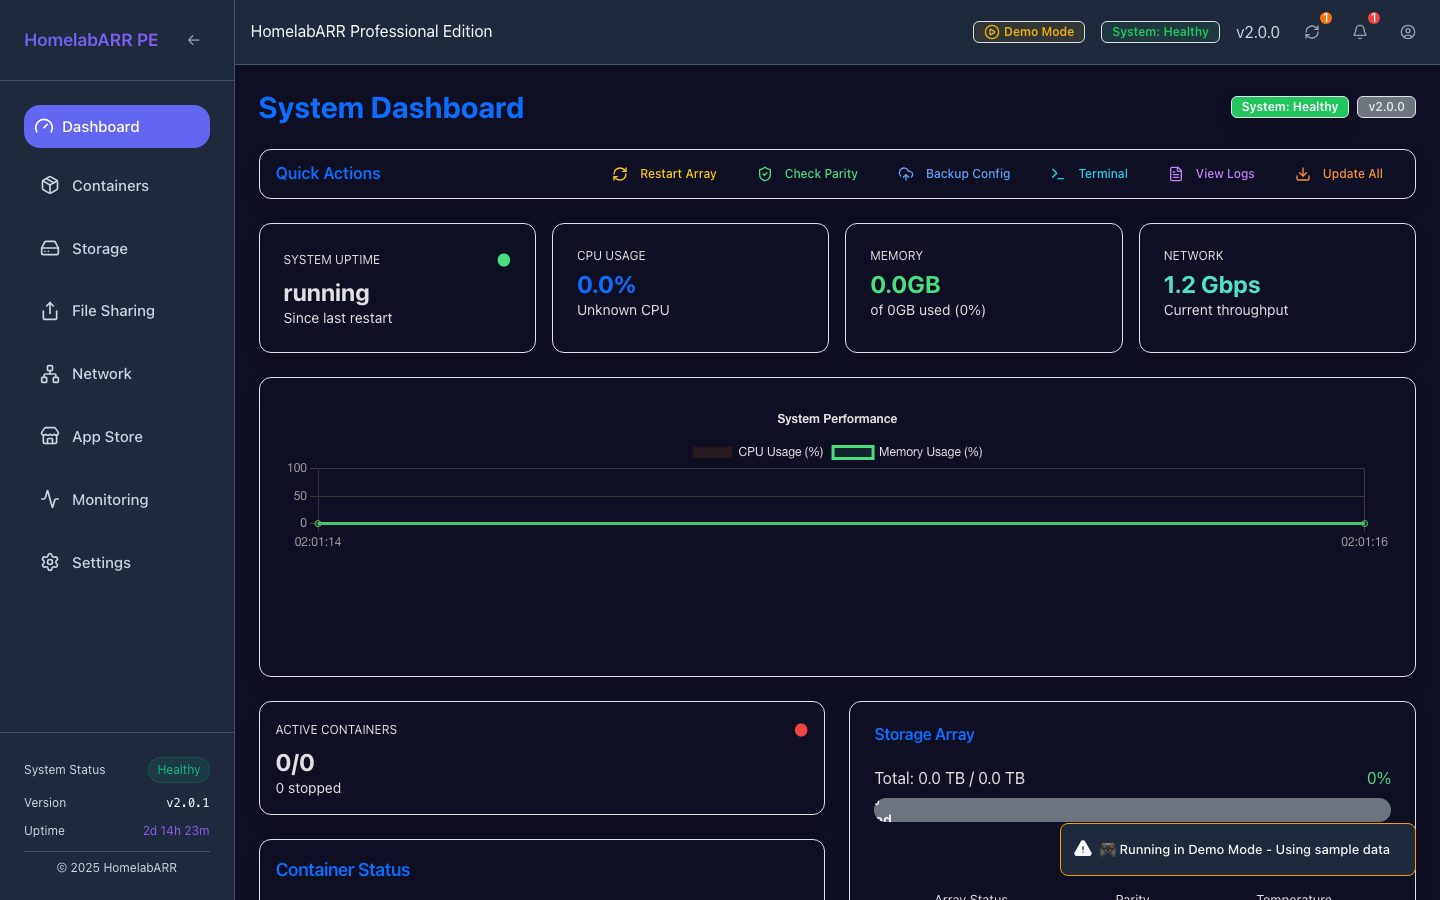Trigger the Restart Array action

click(x=664, y=173)
